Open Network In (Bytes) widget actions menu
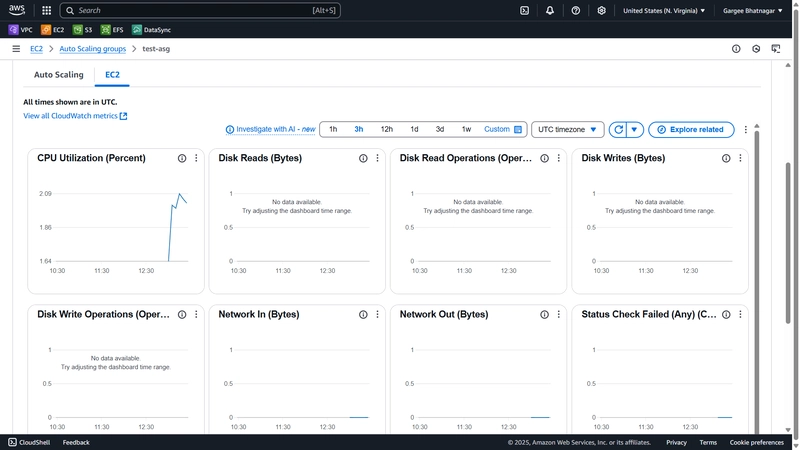 [378, 315]
